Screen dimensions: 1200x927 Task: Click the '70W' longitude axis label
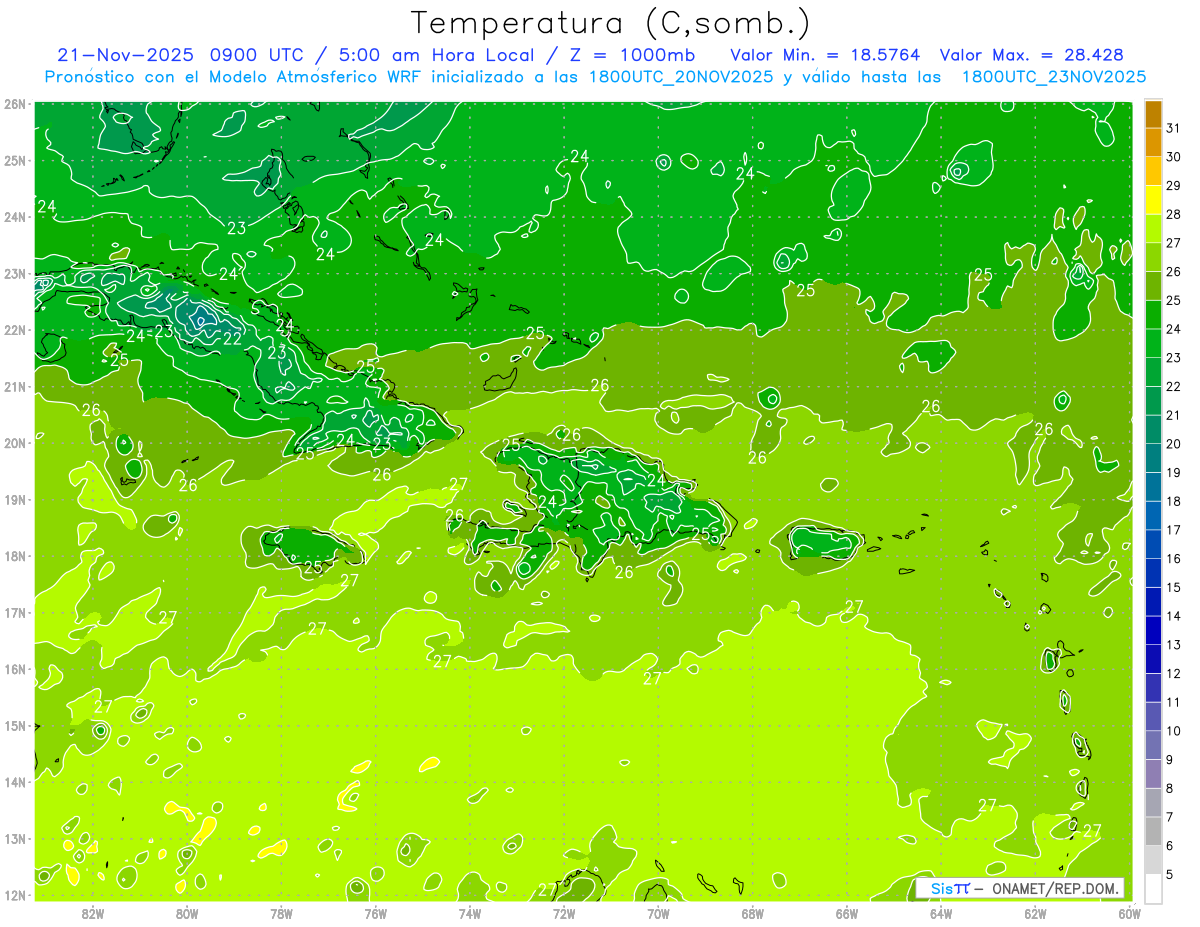coord(658,913)
